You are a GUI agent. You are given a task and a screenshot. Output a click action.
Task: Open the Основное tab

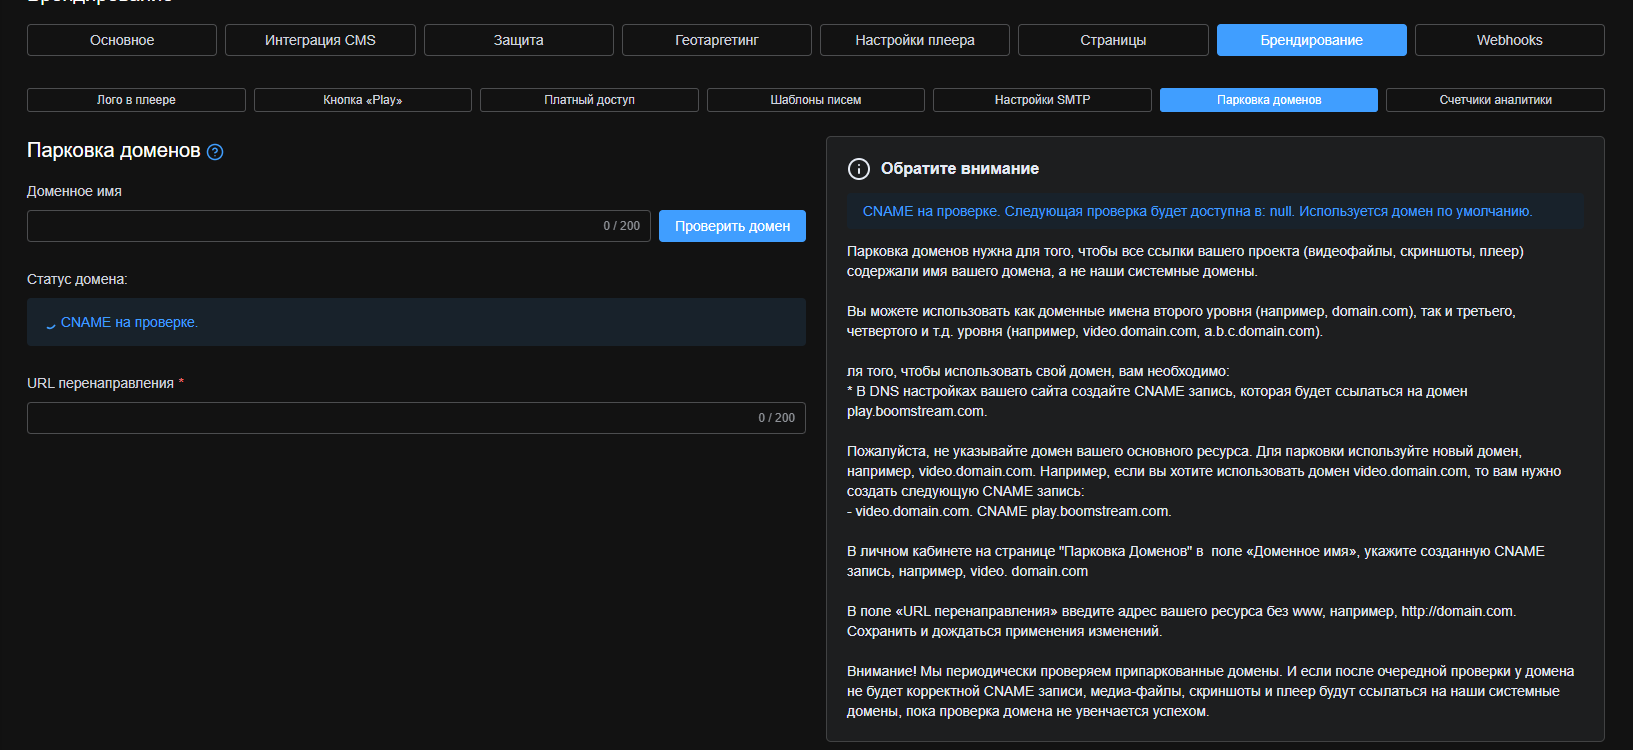coord(122,40)
